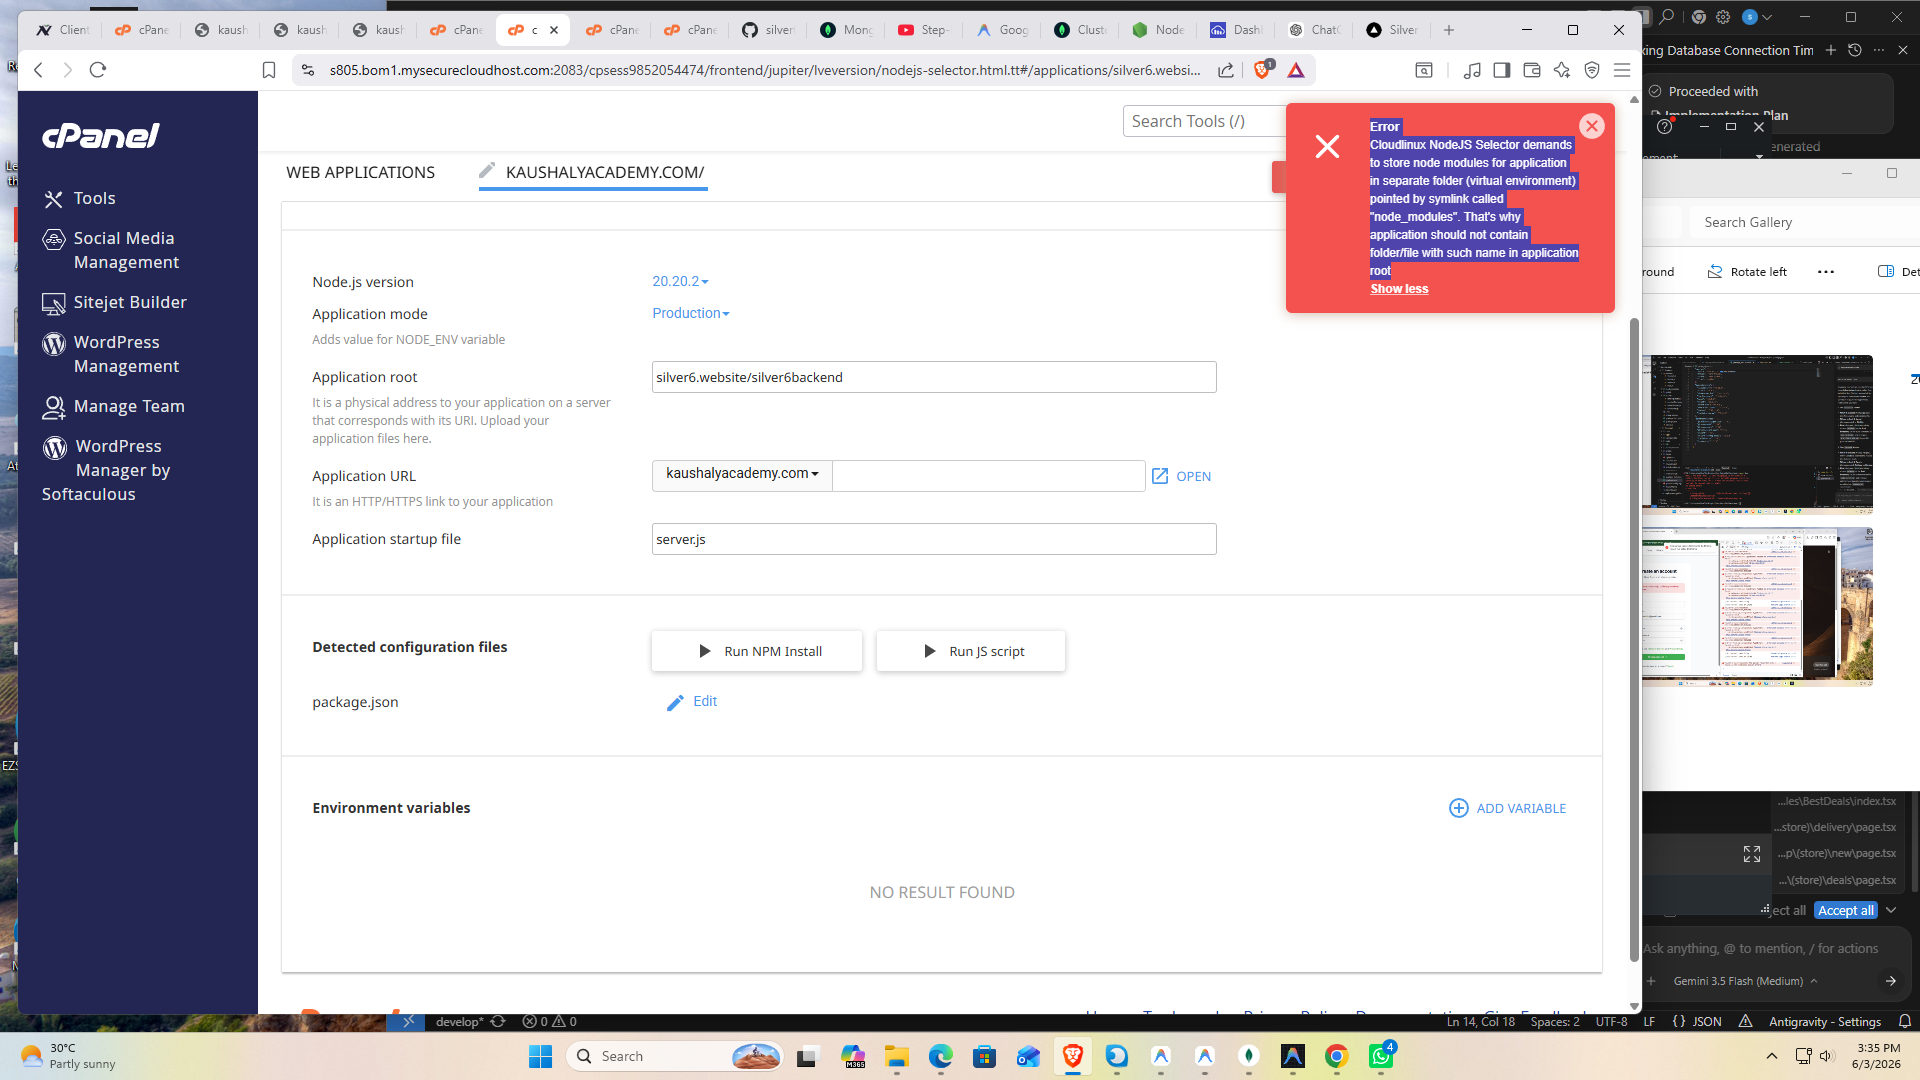Click Brave Shields icon in address bar
Screen dimensions: 1920x1080
click(1262, 70)
